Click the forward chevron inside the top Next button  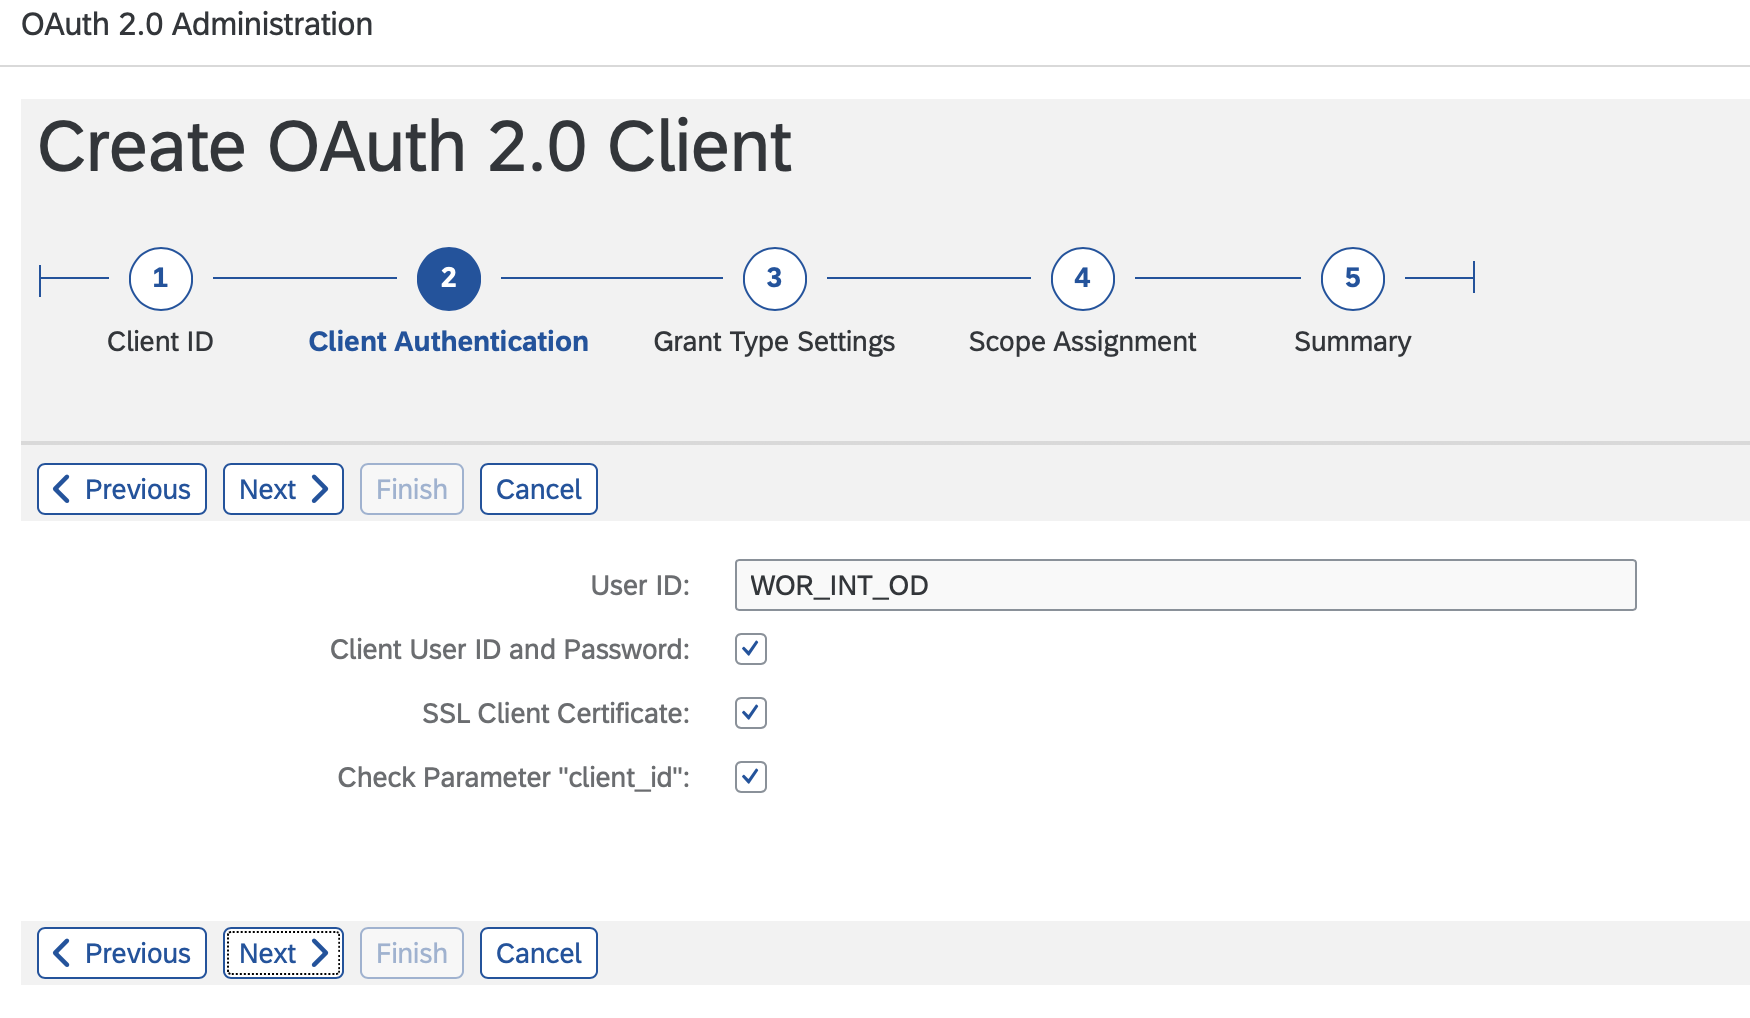(320, 489)
